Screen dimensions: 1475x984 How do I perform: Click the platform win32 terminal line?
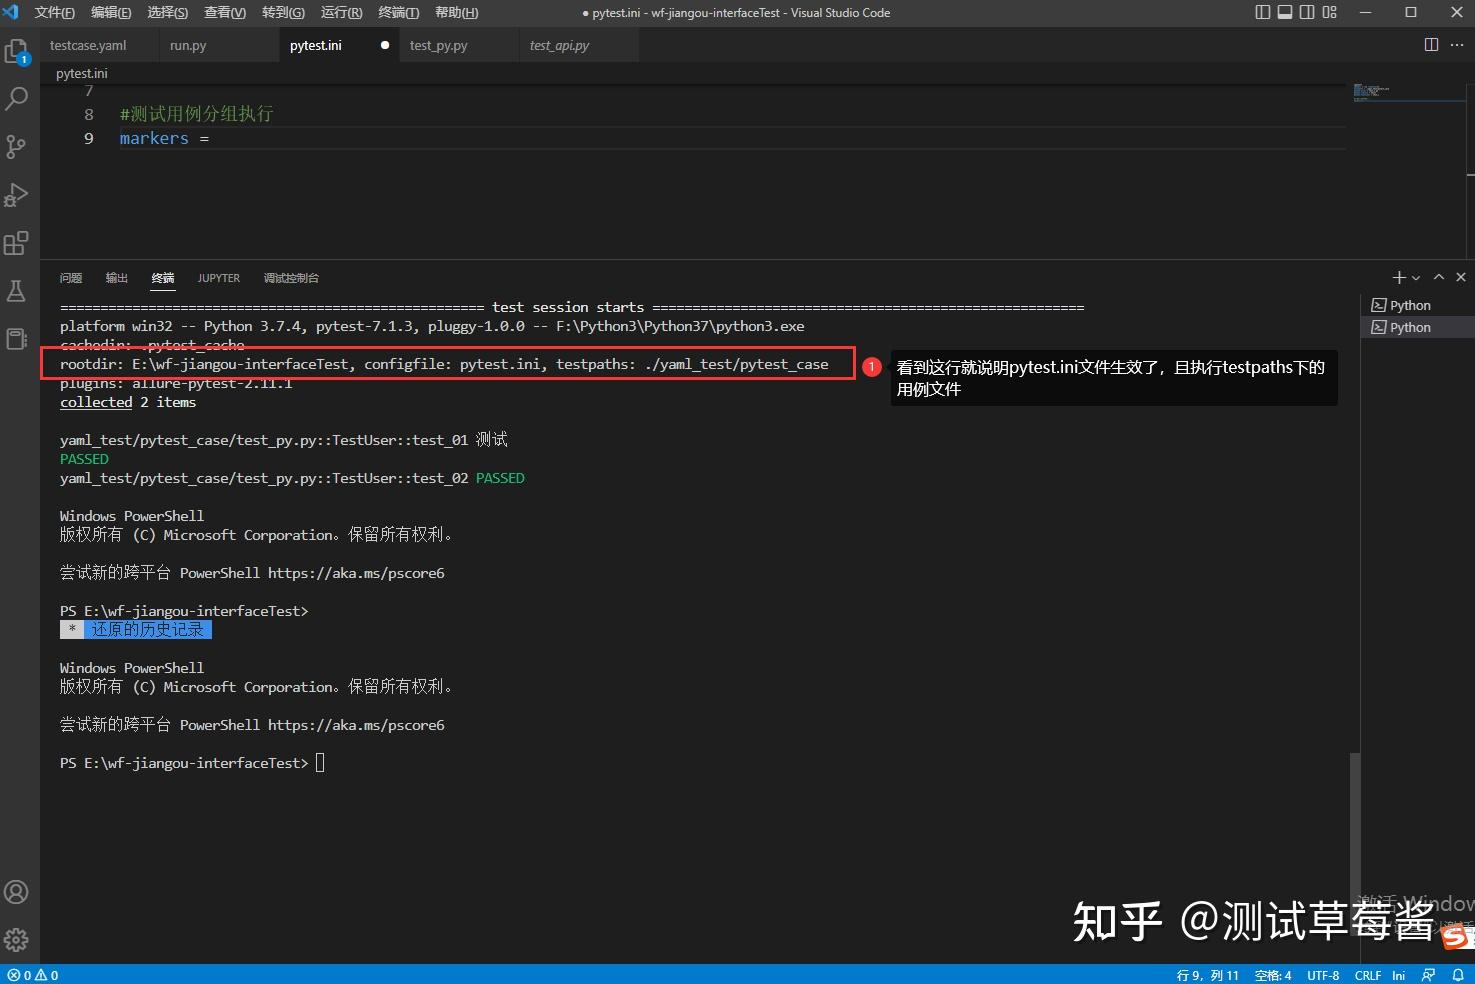click(x=432, y=326)
